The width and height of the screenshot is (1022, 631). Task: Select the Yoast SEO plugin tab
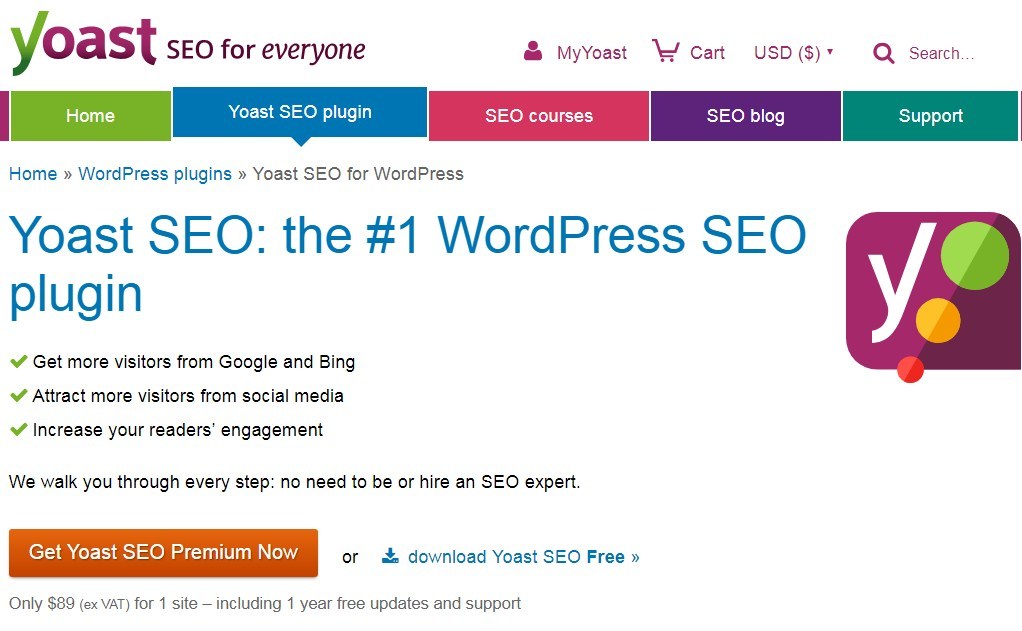[x=300, y=112]
